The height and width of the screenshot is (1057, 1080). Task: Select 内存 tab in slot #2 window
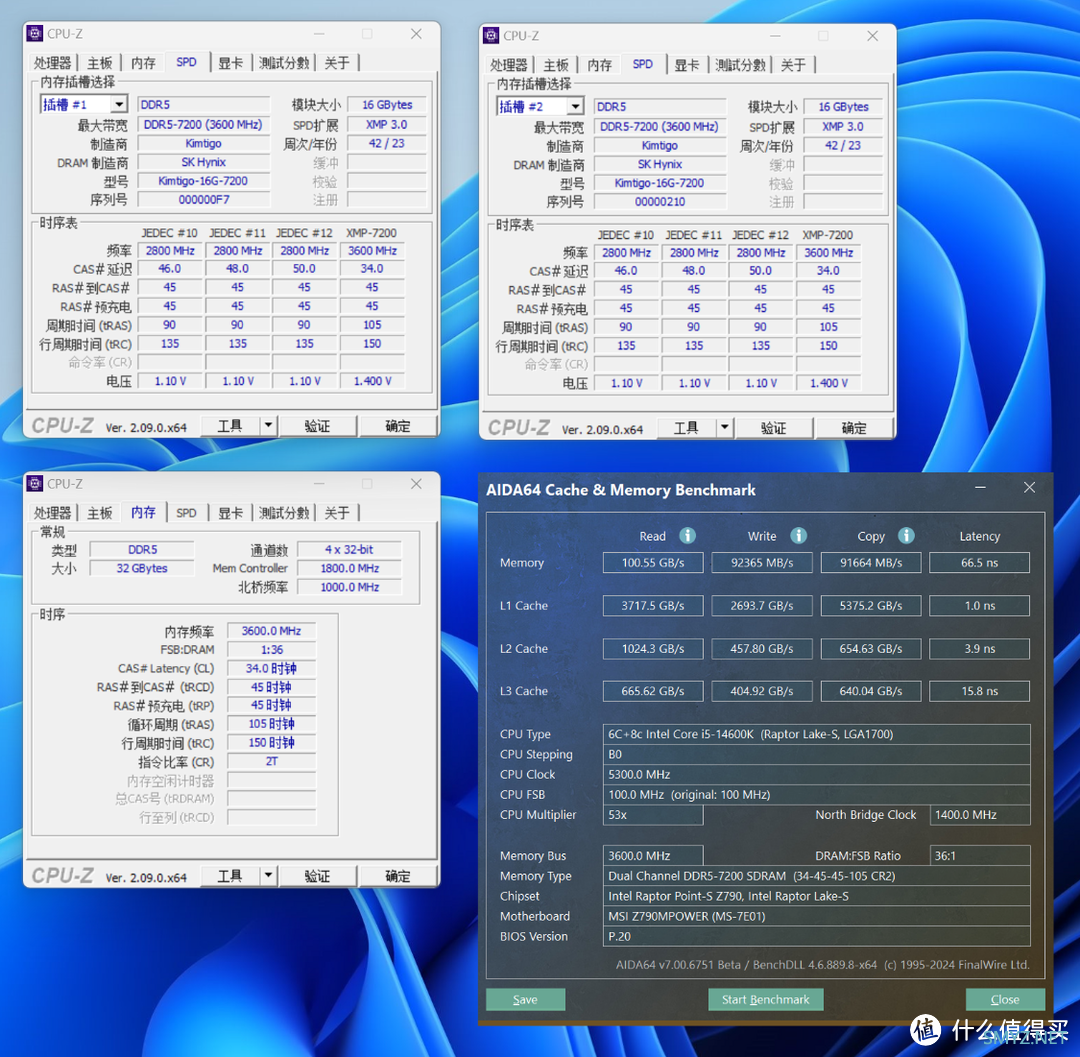pos(599,65)
